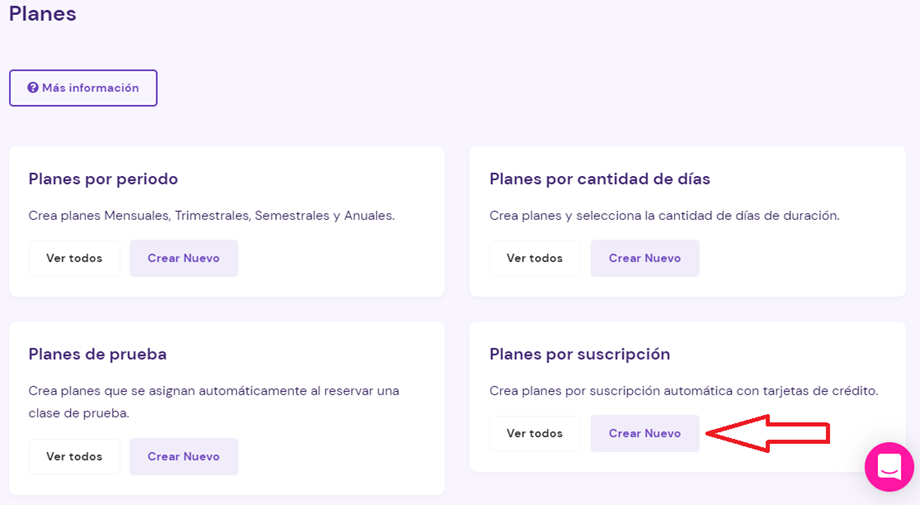920x505 pixels.
Task: Open Ver todos for Planes por cantidad de días
Action: (x=535, y=258)
